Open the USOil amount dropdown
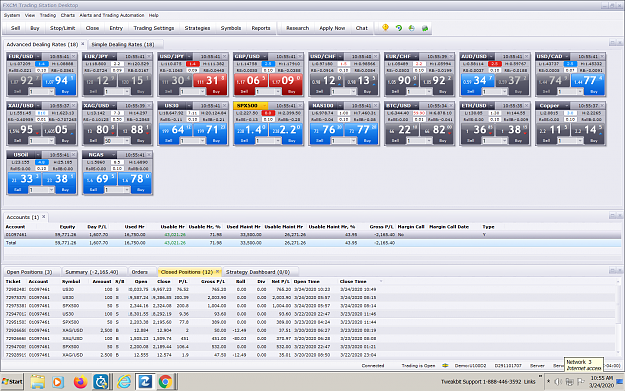The image size is (625, 391). click(x=51, y=190)
